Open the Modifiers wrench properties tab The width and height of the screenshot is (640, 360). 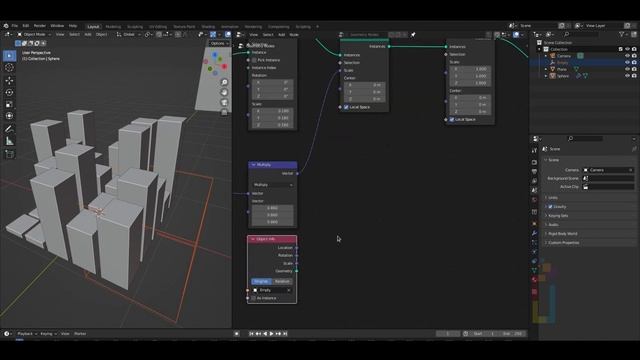534,233
